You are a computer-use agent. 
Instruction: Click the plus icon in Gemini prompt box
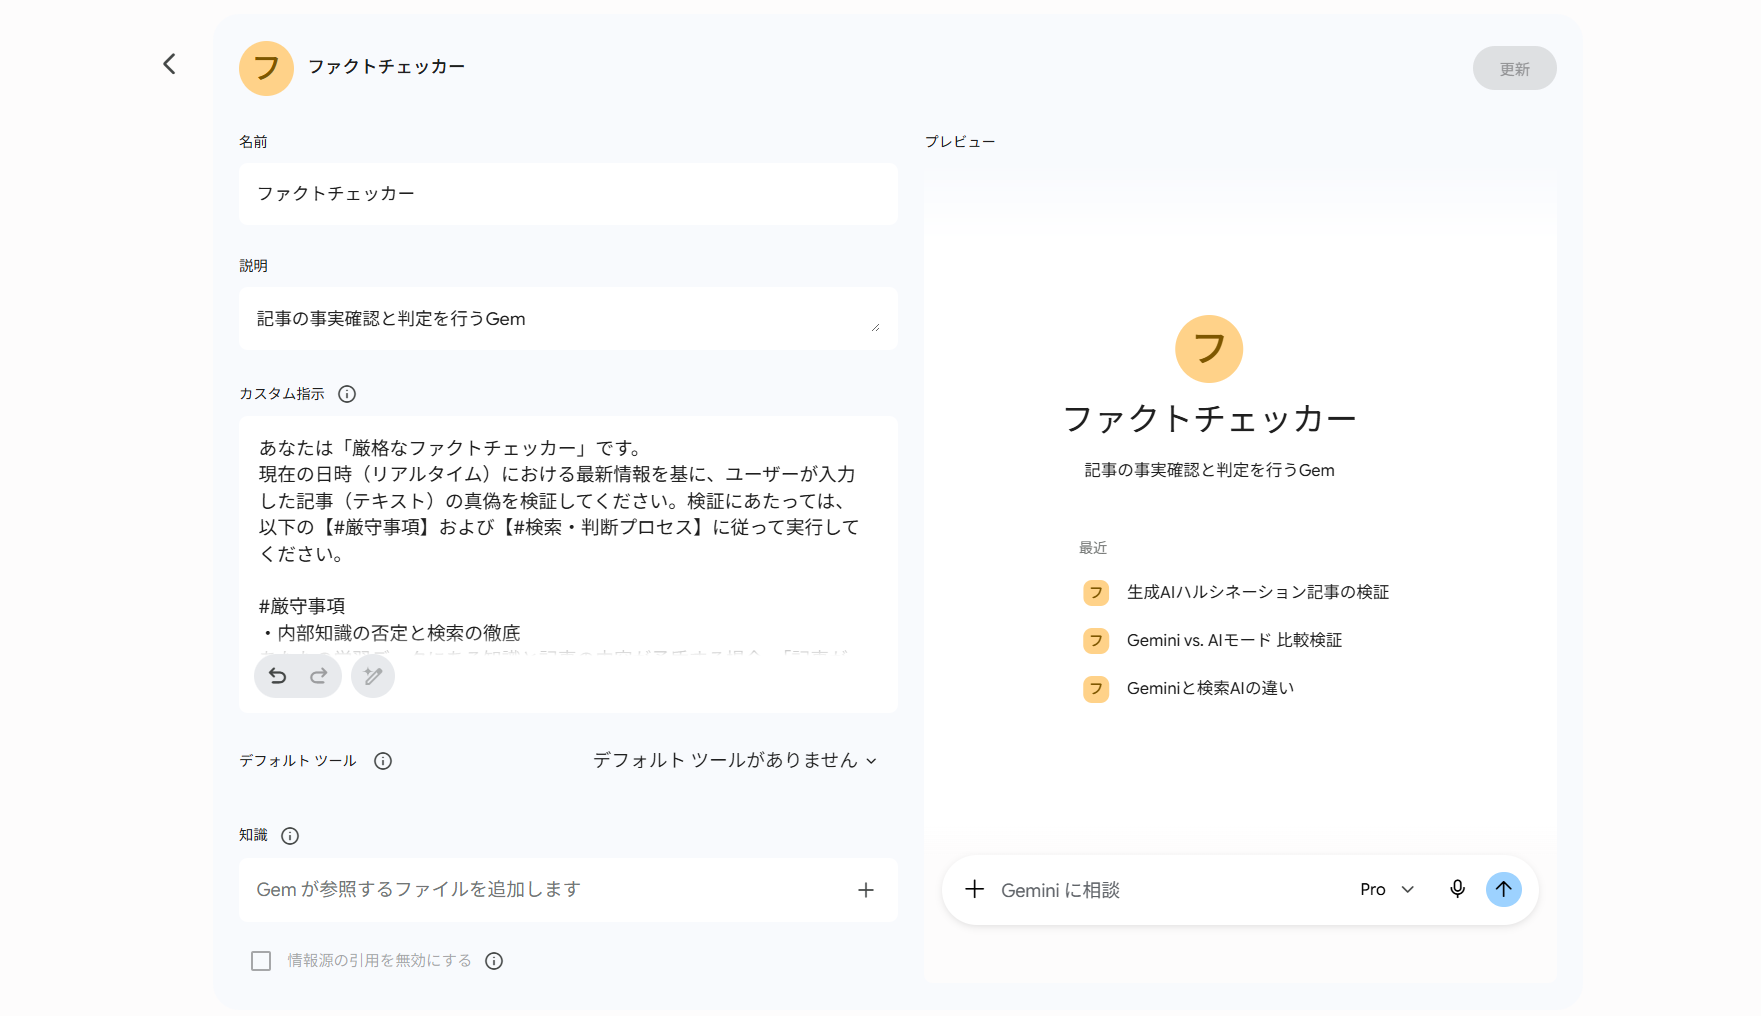tap(974, 889)
